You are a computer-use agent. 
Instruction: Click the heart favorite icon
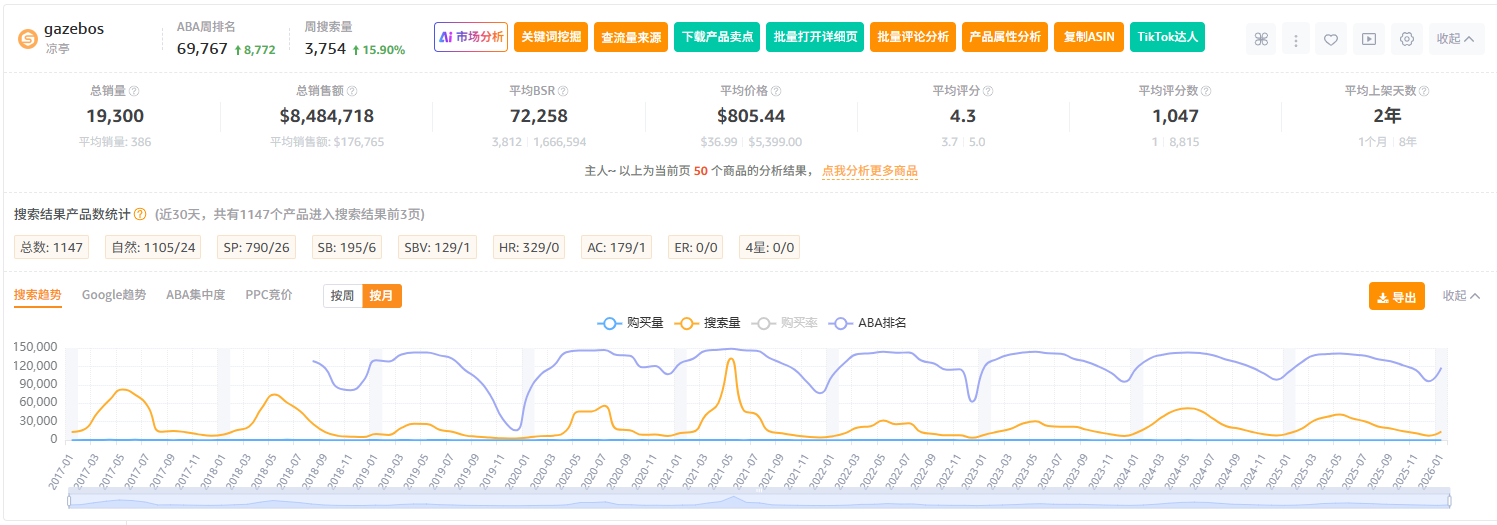[x=1330, y=39]
